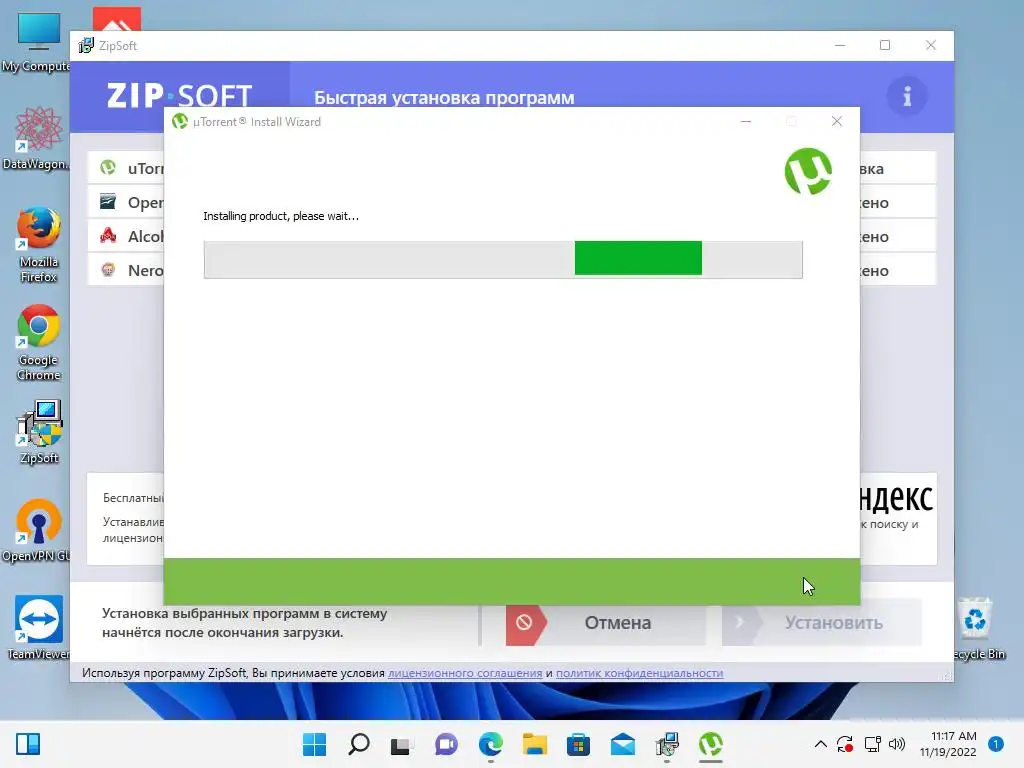The width and height of the screenshot is (1024, 768).
Task: Open Task View in taskbar
Action: click(x=402, y=744)
